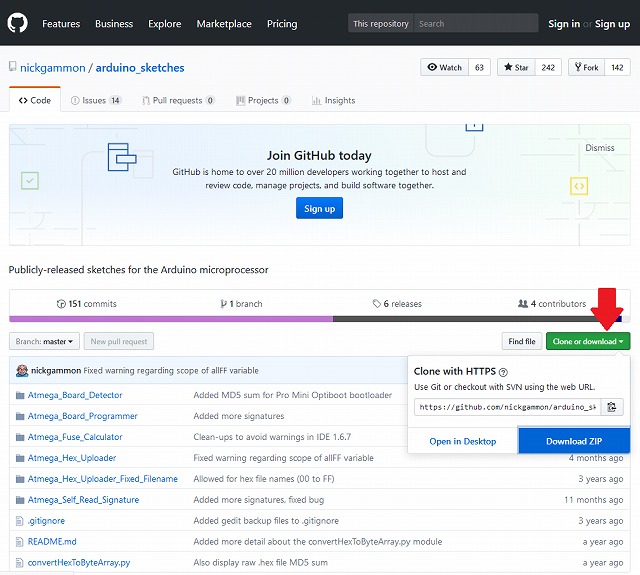The width and height of the screenshot is (640, 575).
Task: Click the convertHexToByteArray.py file icon
Action: pos(19,563)
